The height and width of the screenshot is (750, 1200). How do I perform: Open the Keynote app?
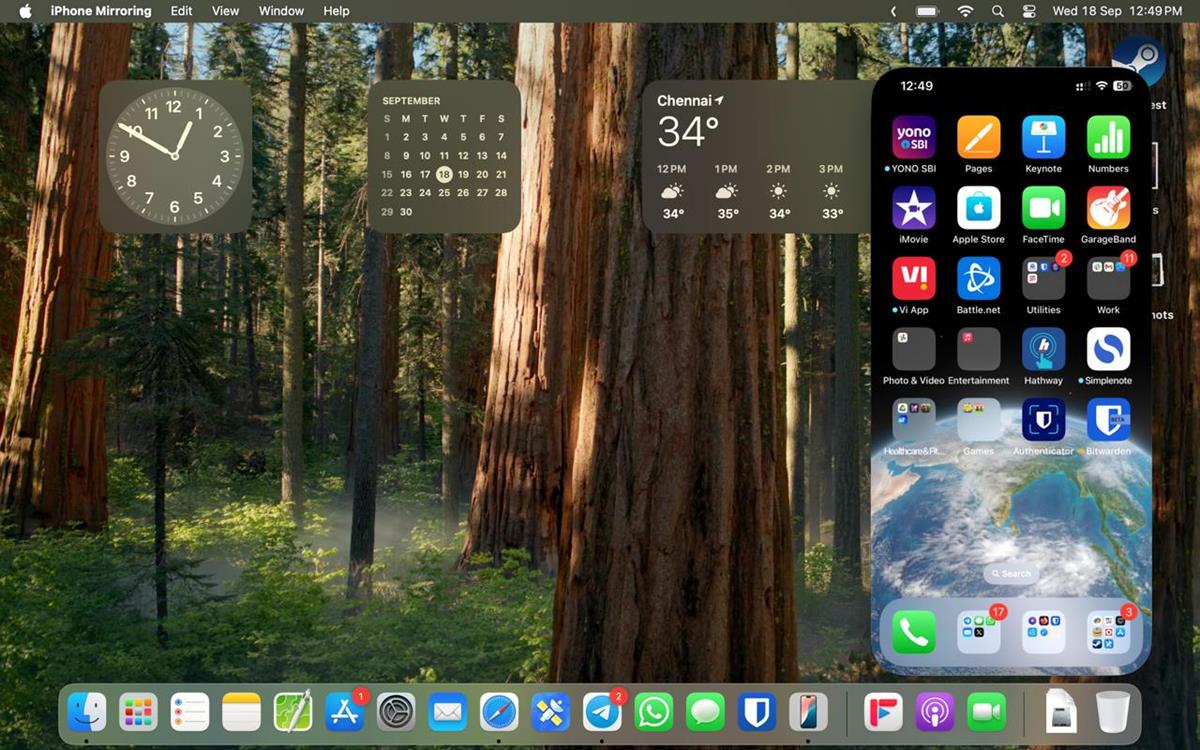1043,138
